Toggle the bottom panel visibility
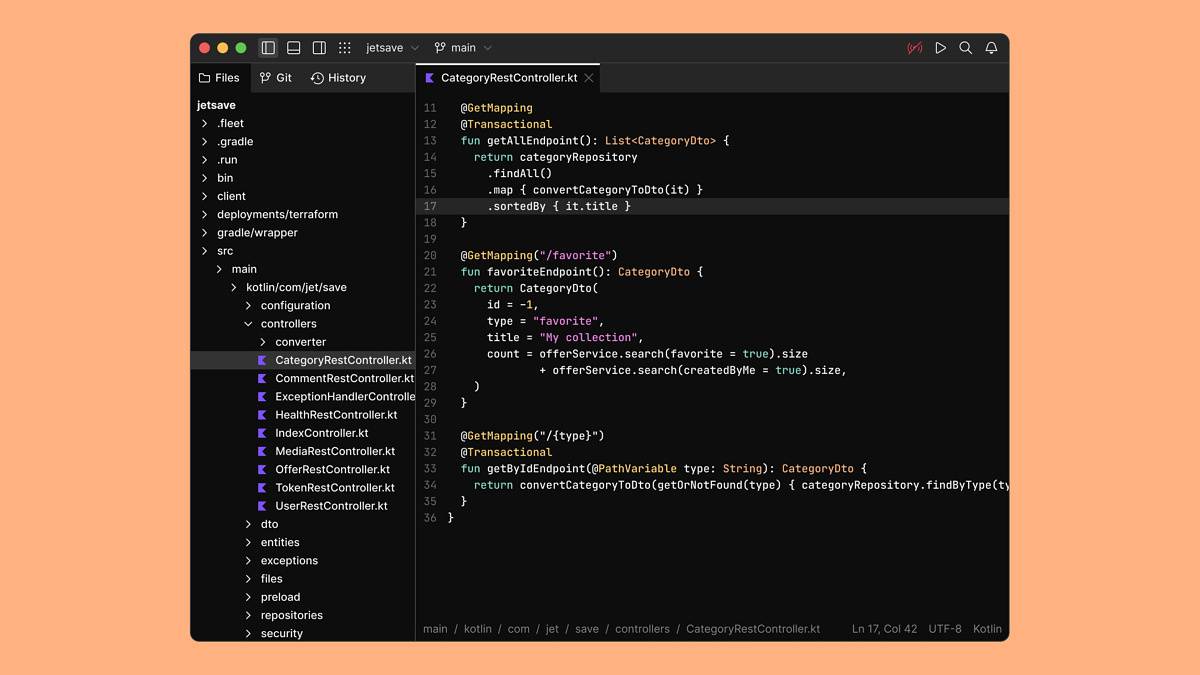 click(x=294, y=48)
